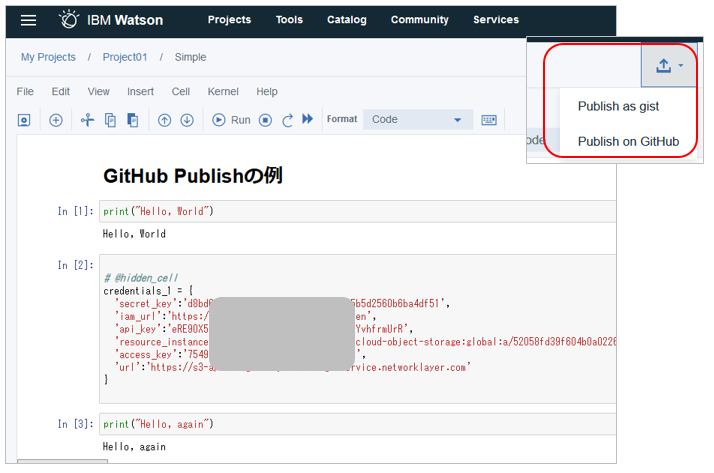The height and width of the screenshot is (473, 714).
Task: Select Publish on GitHub
Action: point(628,142)
